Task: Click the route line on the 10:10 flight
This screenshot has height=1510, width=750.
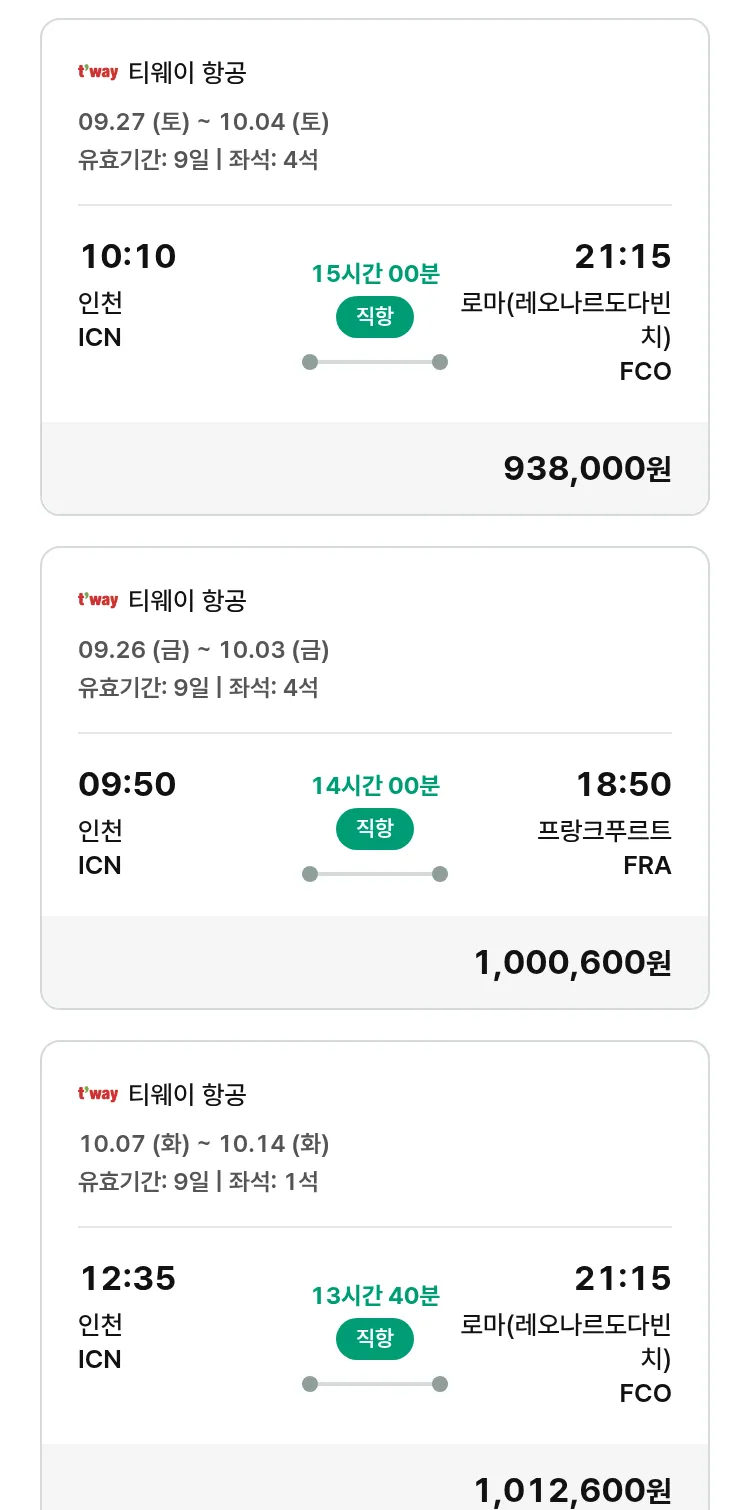Action: click(374, 362)
